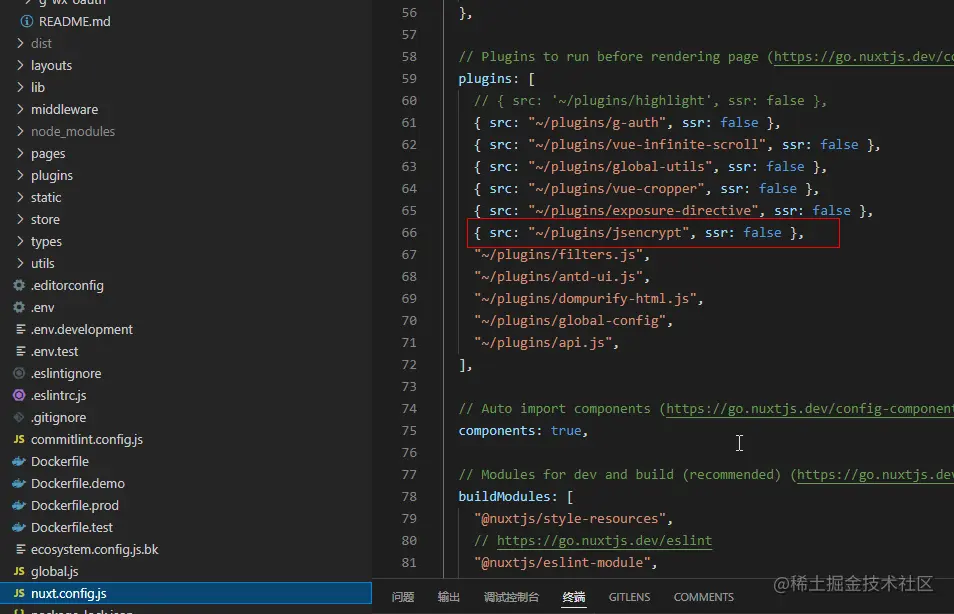This screenshot has height=614, width=954.
Task: Click the Docker whale icon beside Dockerfile
Action: 19,461
